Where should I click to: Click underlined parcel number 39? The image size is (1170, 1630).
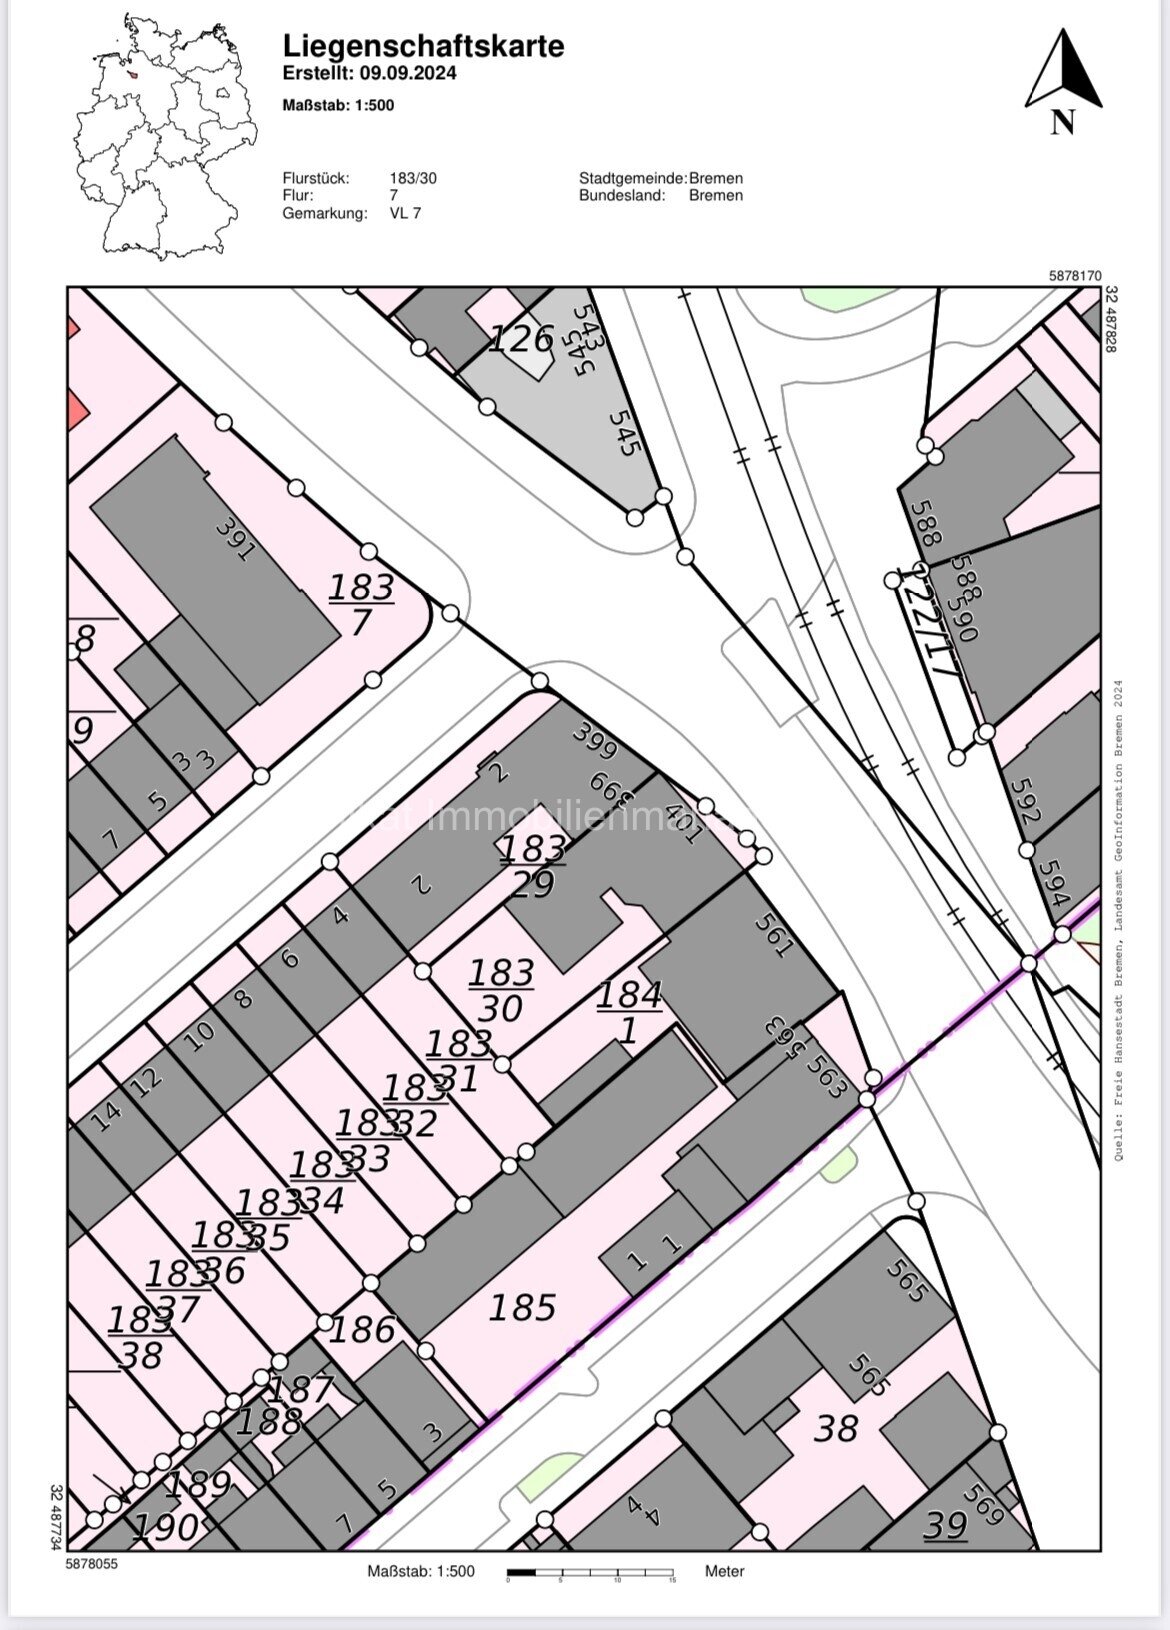pyautogui.click(x=945, y=1525)
